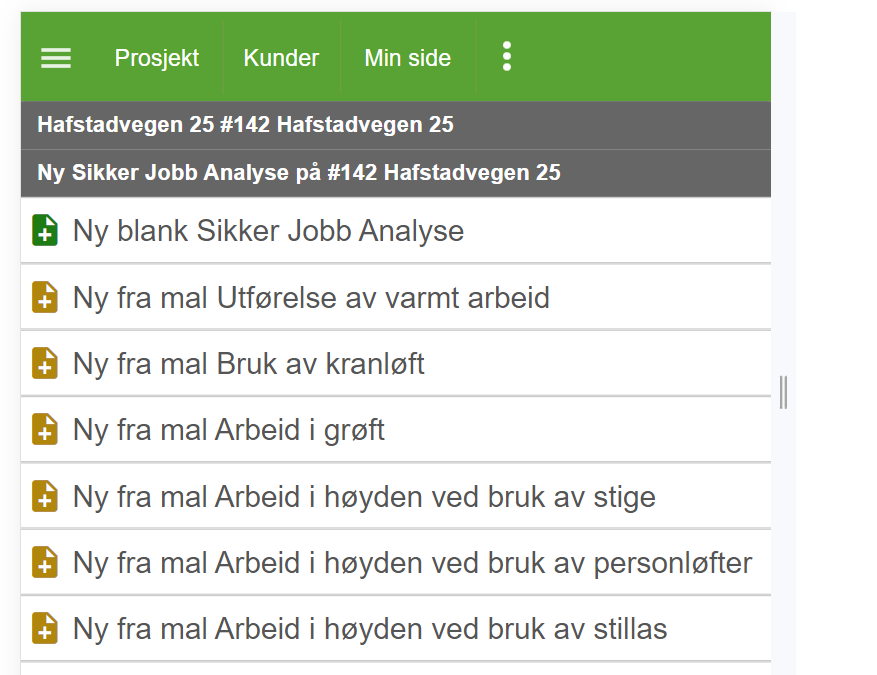
Task: Open Min side in the top bar
Action: tap(407, 58)
